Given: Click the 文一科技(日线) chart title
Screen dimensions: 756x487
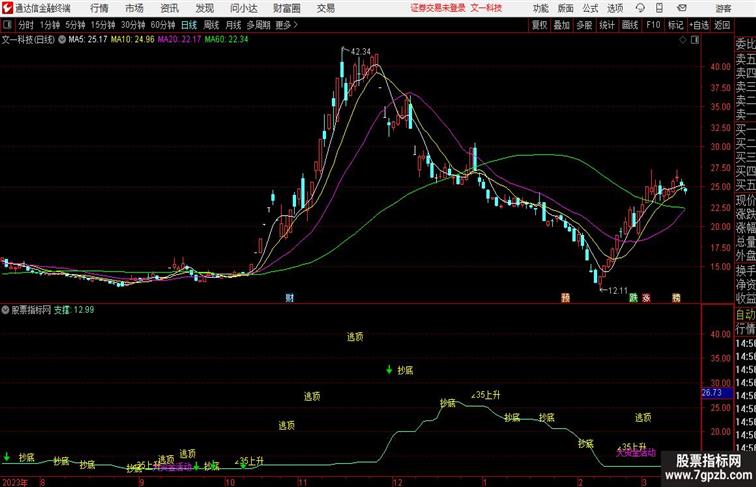Looking at the screenshot, I should (x=28, y=40).
